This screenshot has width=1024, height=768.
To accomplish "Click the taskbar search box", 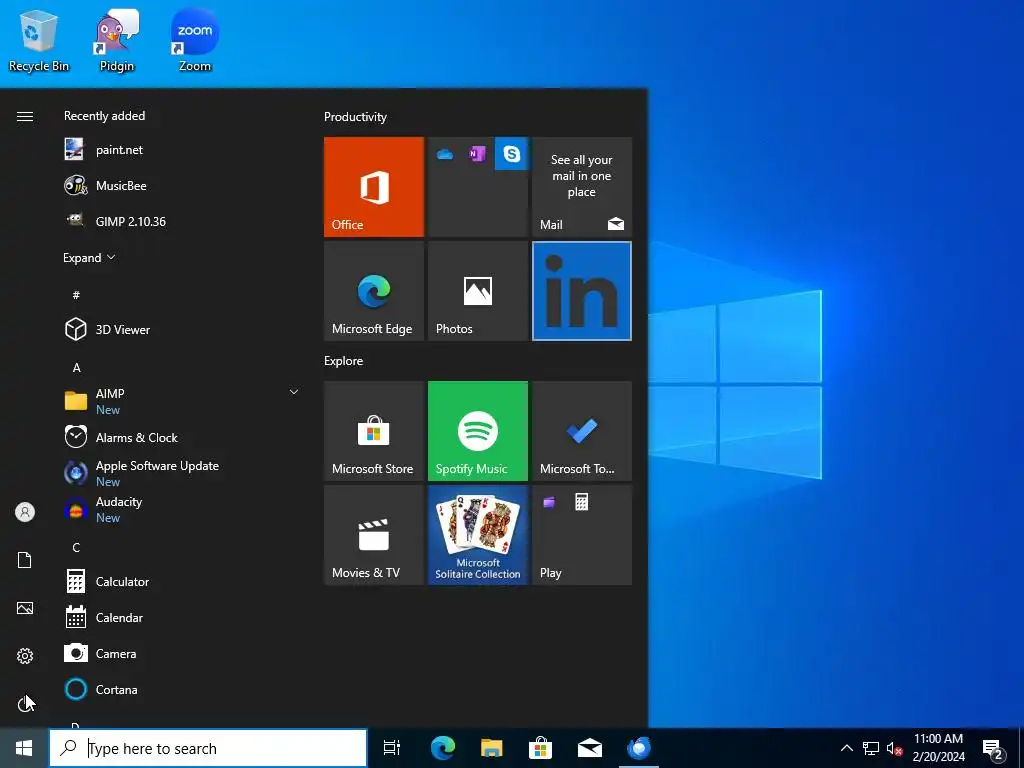I will [208, 748].
